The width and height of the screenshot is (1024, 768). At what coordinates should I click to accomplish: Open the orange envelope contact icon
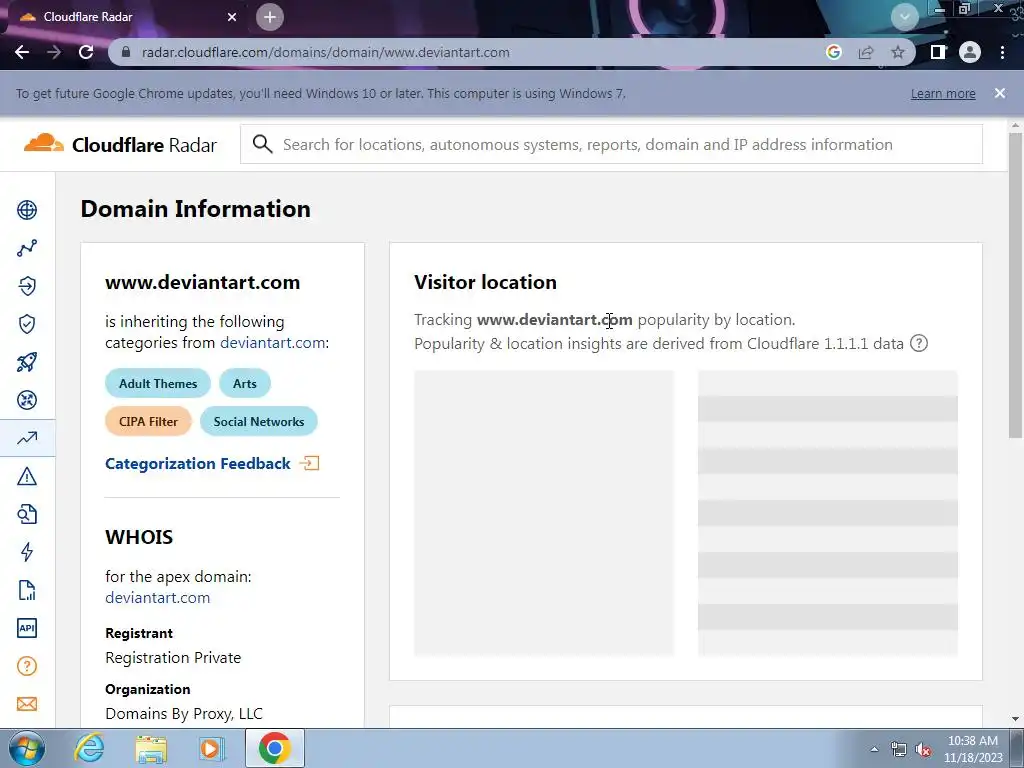point(27,704)
